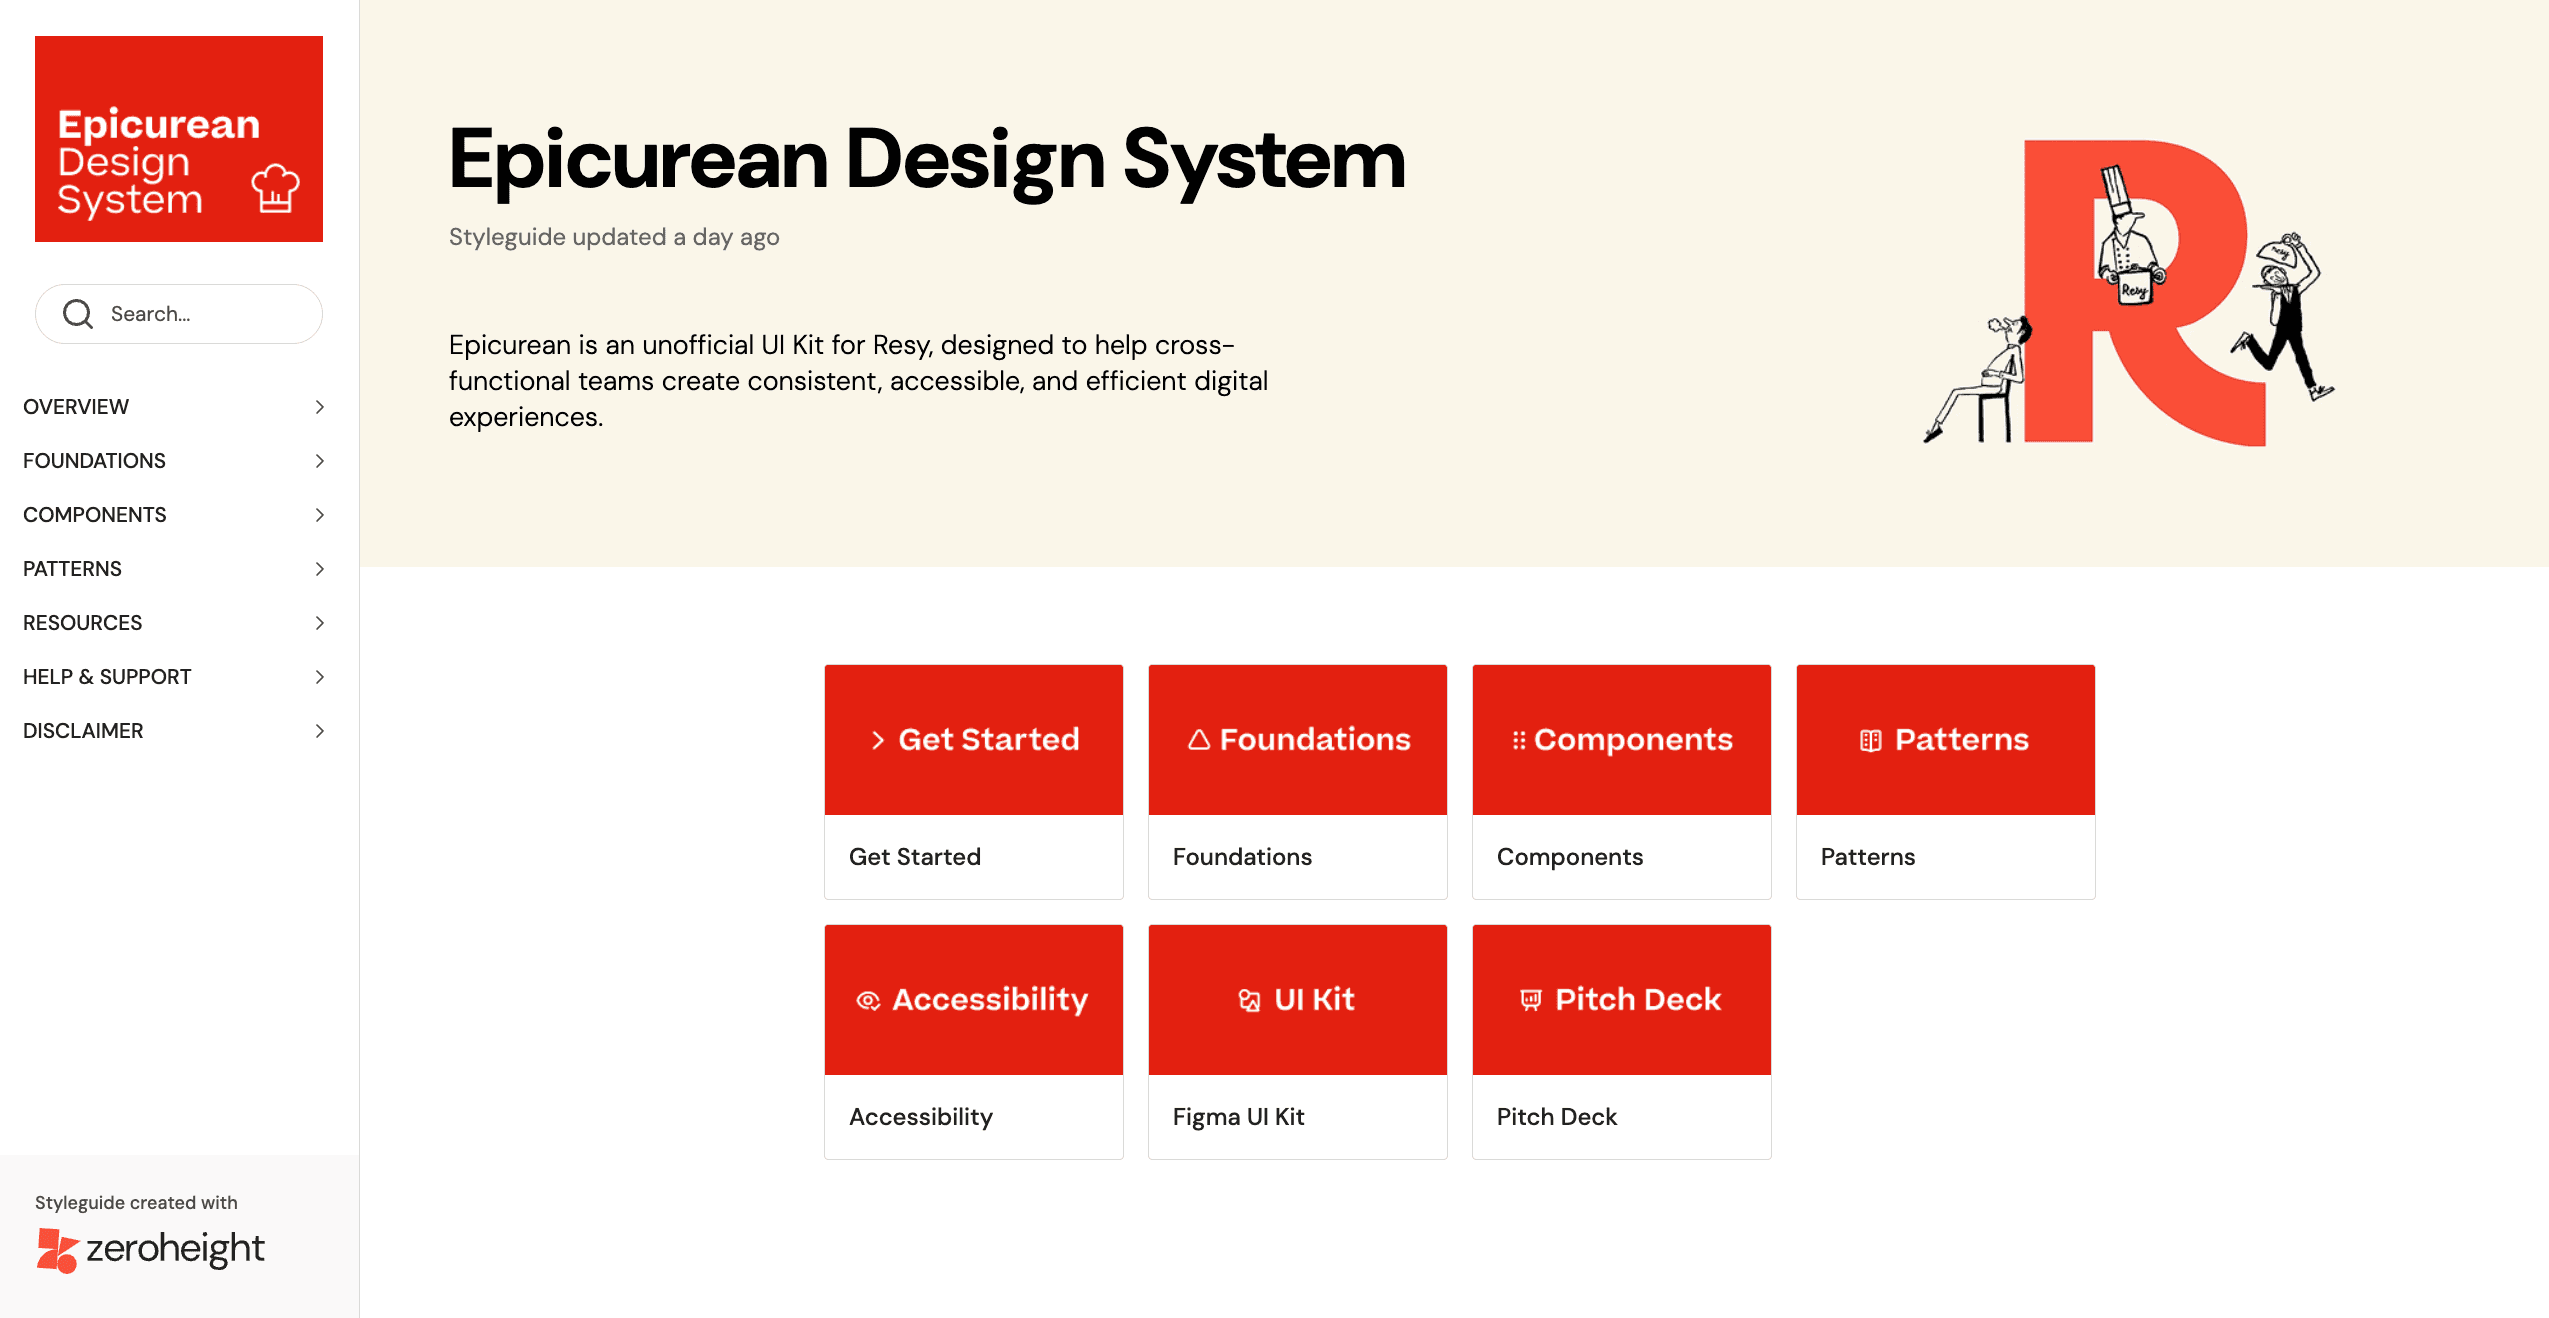
Task: Click the eye icon on Accessibility tile
Action: point(868,1000)
